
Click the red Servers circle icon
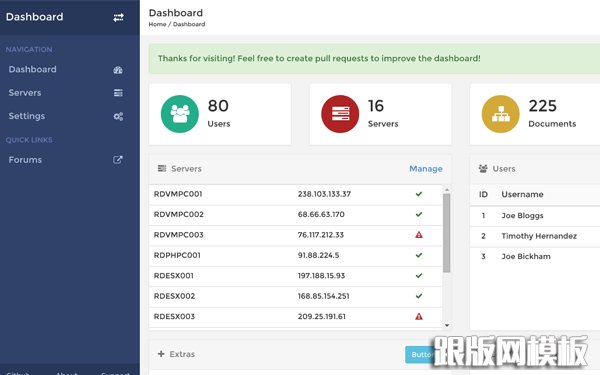[340, 114]
